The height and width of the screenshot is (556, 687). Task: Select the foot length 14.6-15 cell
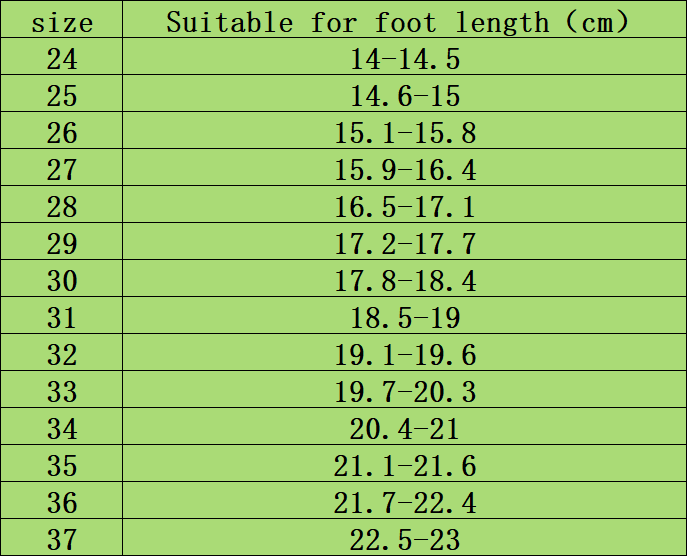point(404,96)
